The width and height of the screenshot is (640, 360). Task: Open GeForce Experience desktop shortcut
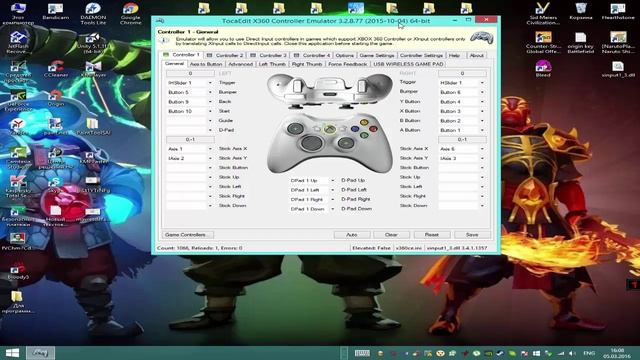click(18, 100)
